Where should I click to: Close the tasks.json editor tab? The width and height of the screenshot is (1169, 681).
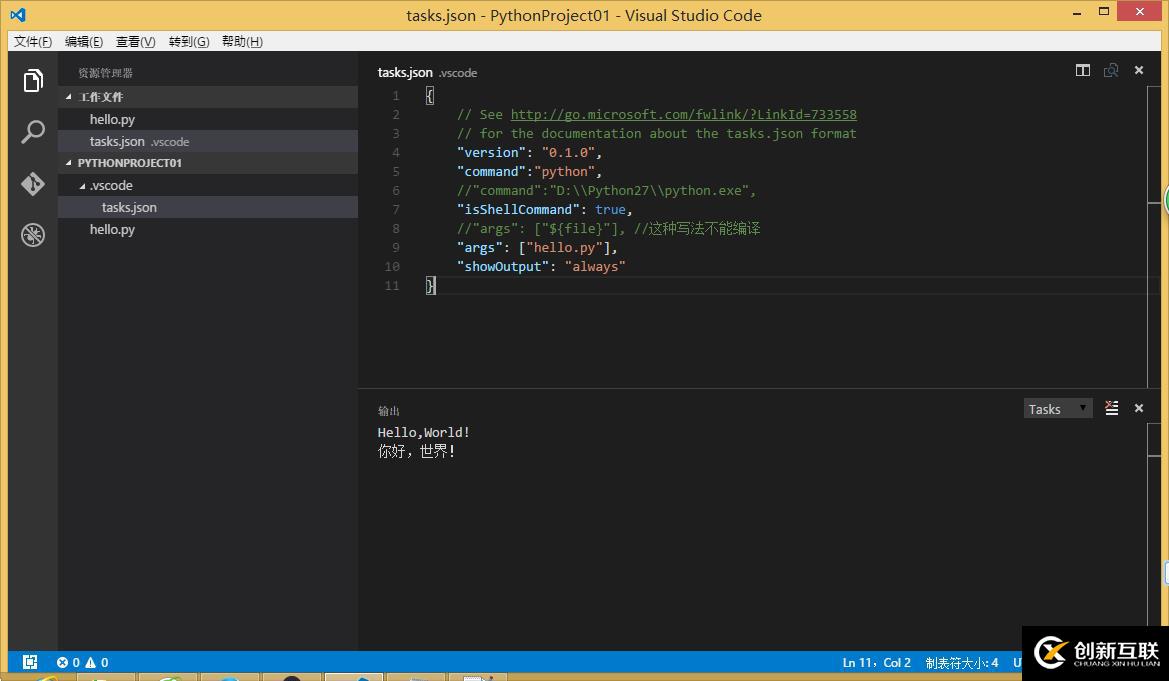[x=1139, y=71]
